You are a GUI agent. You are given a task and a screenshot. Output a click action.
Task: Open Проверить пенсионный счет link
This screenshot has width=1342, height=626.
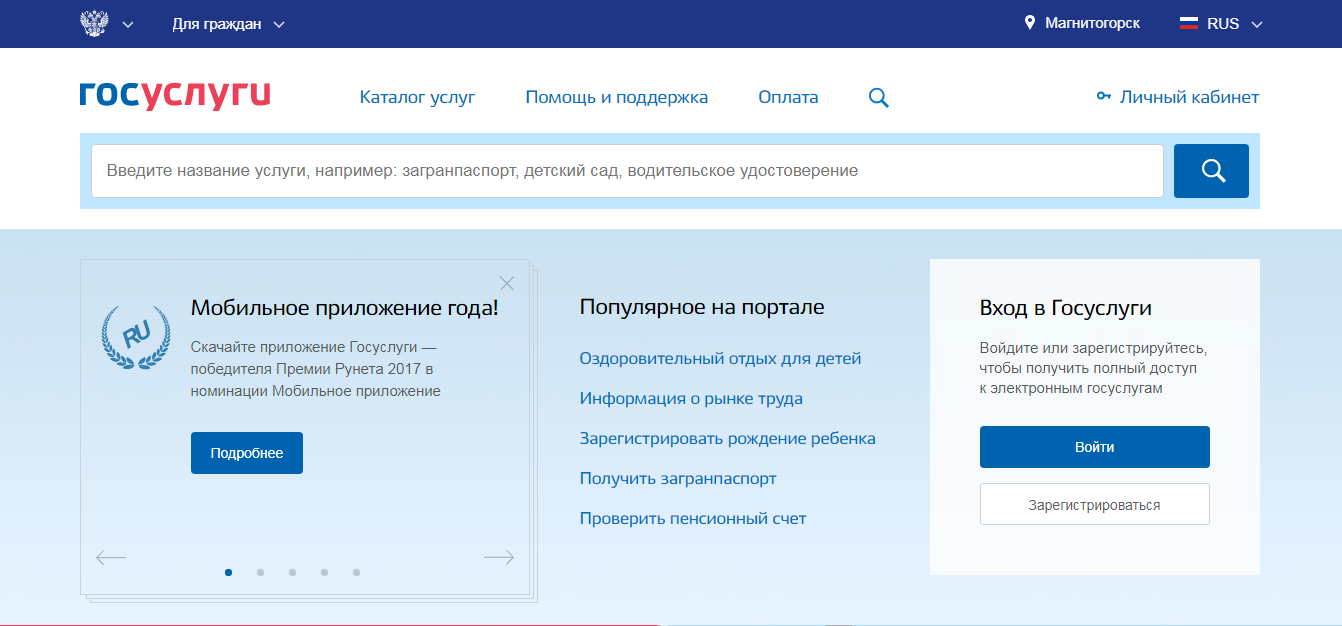(693, 518)
